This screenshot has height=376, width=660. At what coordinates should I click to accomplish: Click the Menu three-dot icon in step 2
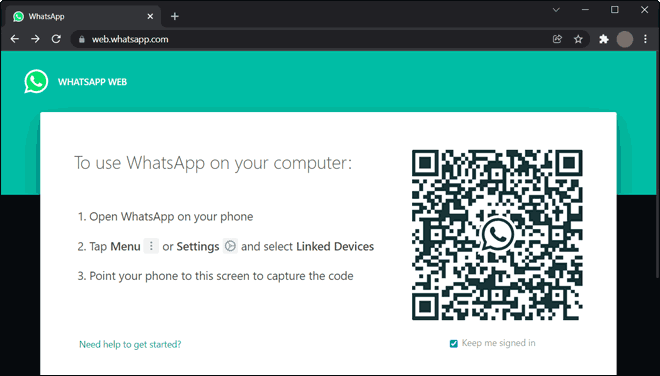tap(151, 246)
